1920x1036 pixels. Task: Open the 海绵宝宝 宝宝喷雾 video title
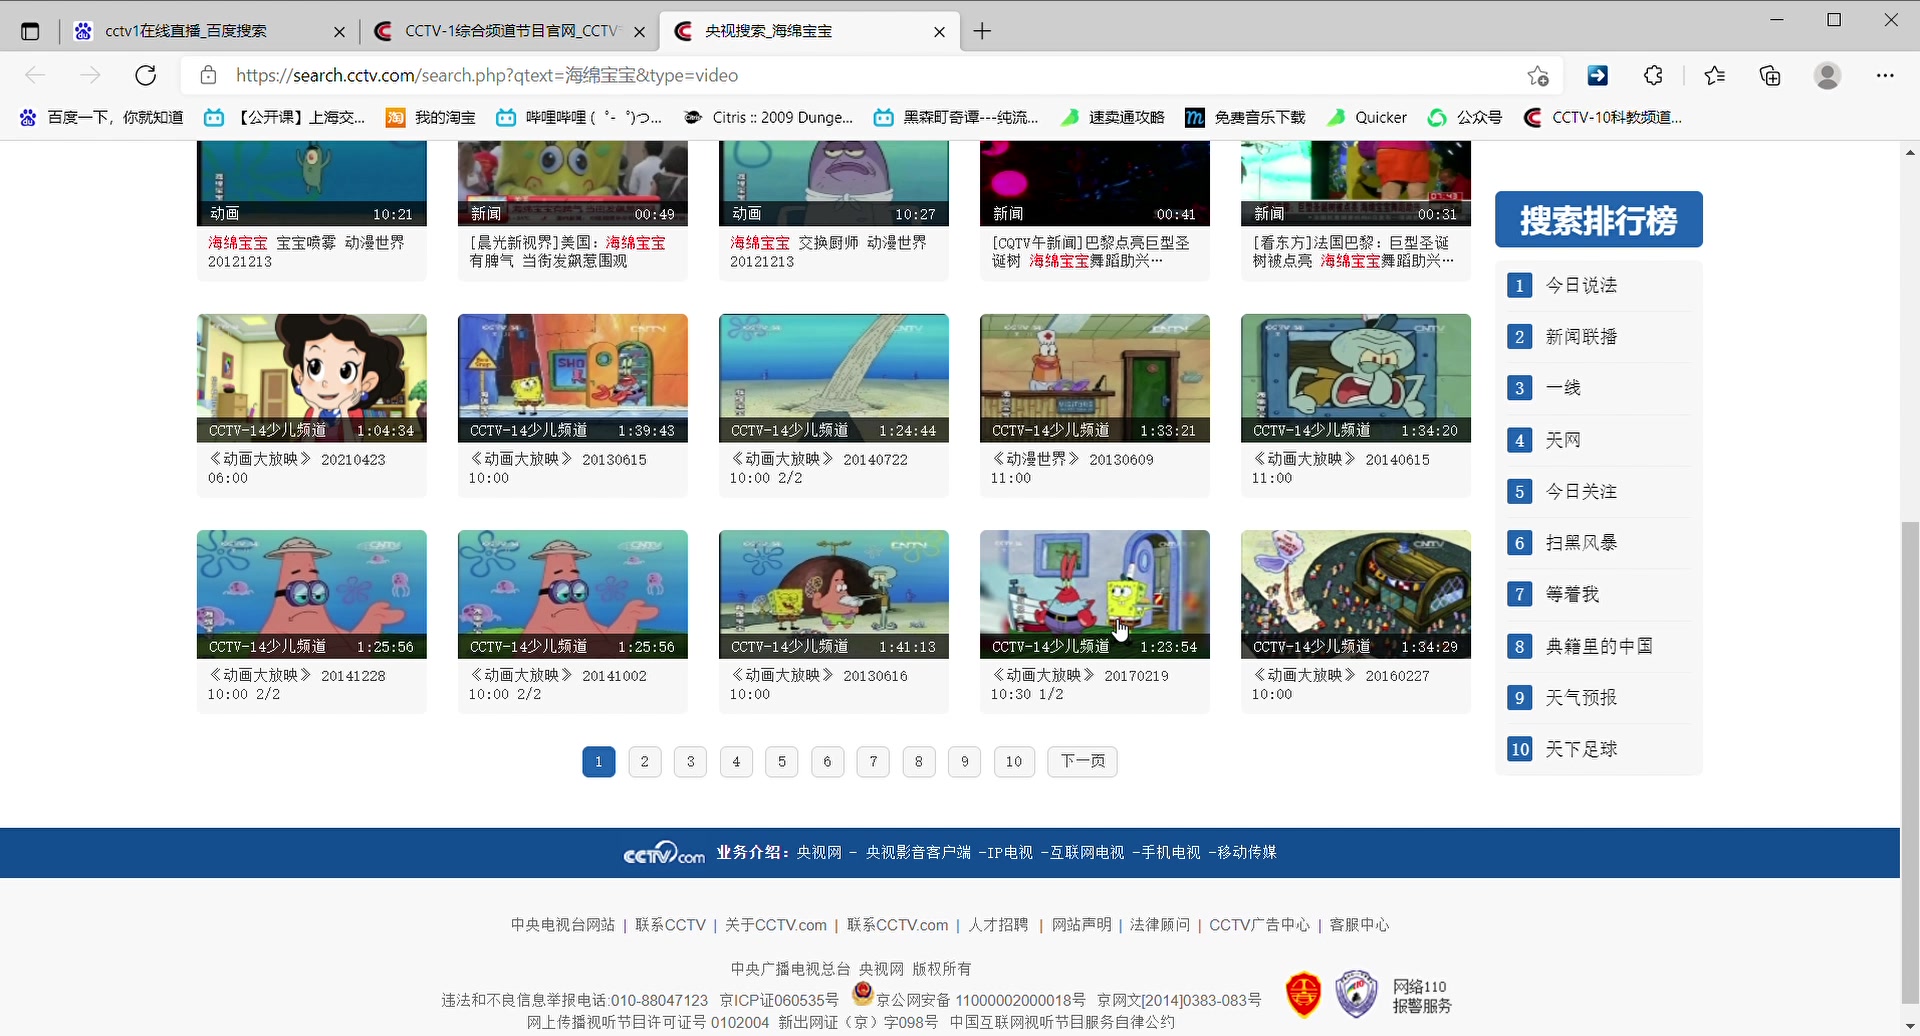click(306, 252)
